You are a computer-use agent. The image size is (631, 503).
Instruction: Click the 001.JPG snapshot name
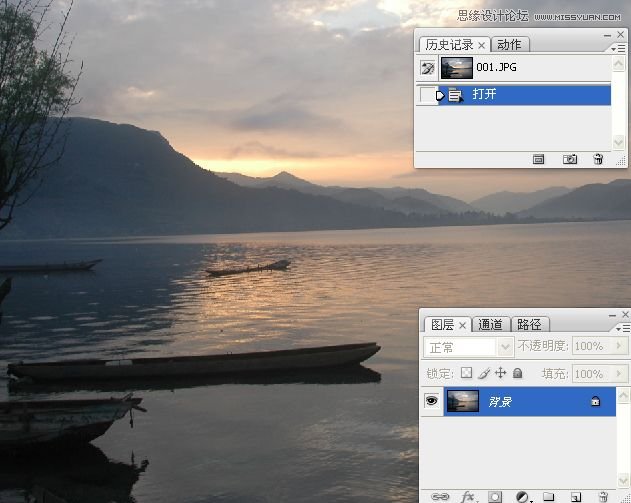tap(496, 67)
